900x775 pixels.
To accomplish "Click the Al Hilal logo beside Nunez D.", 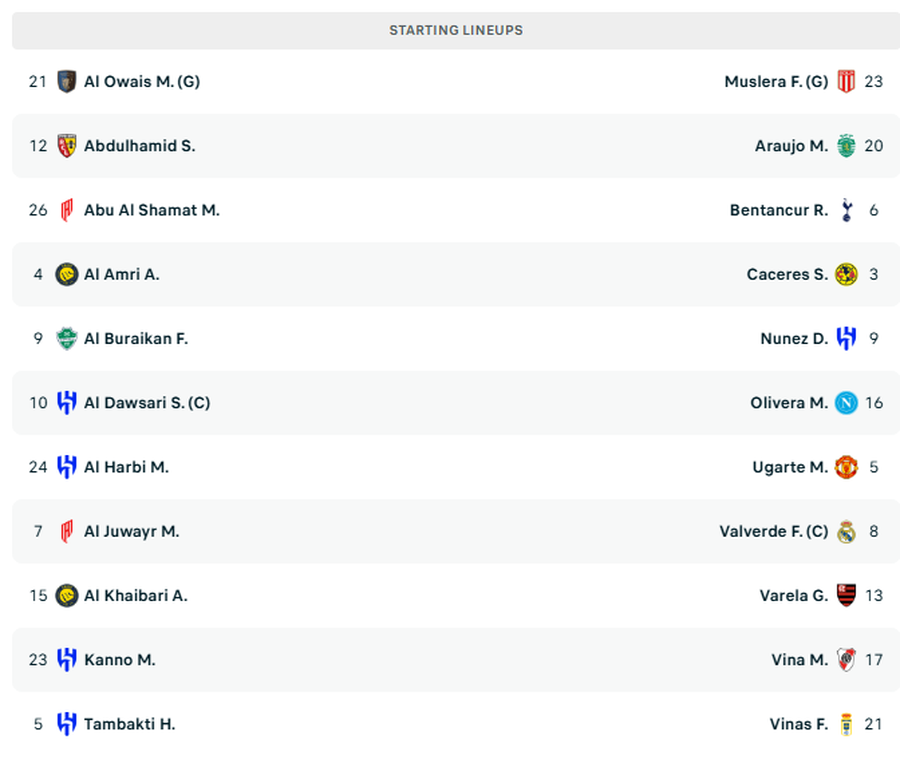I will pyautogui.click(x=847, y=339).
